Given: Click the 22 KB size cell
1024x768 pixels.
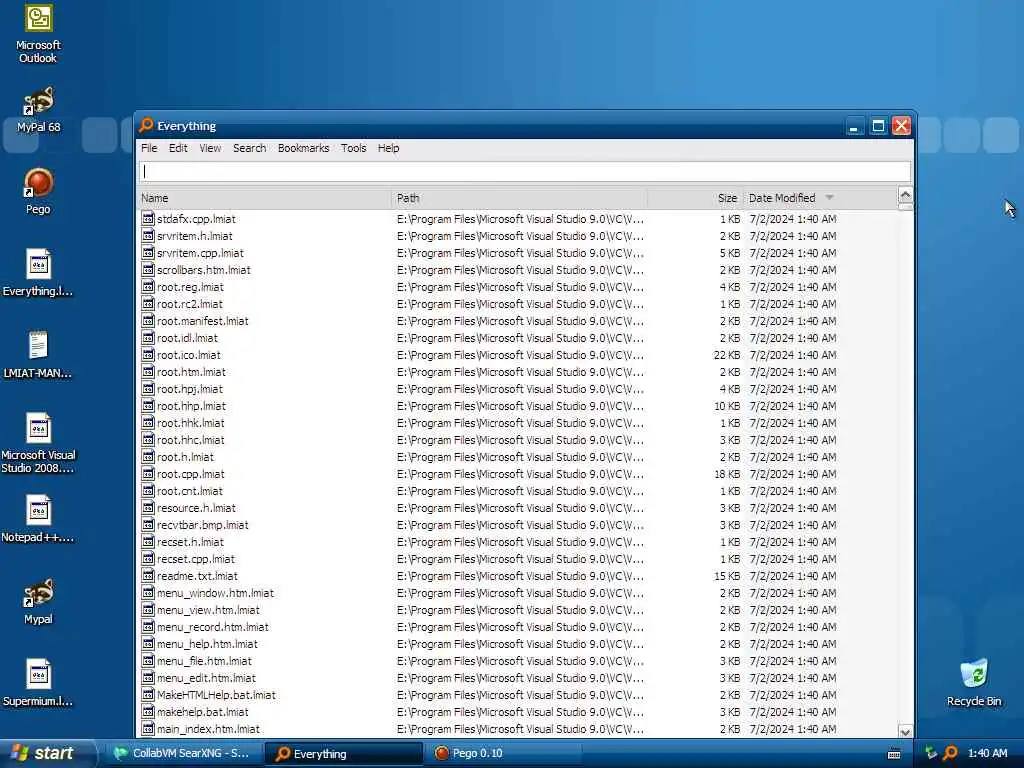Looking at the screenshot, I should pyautogui.click(x=727, y=355).
